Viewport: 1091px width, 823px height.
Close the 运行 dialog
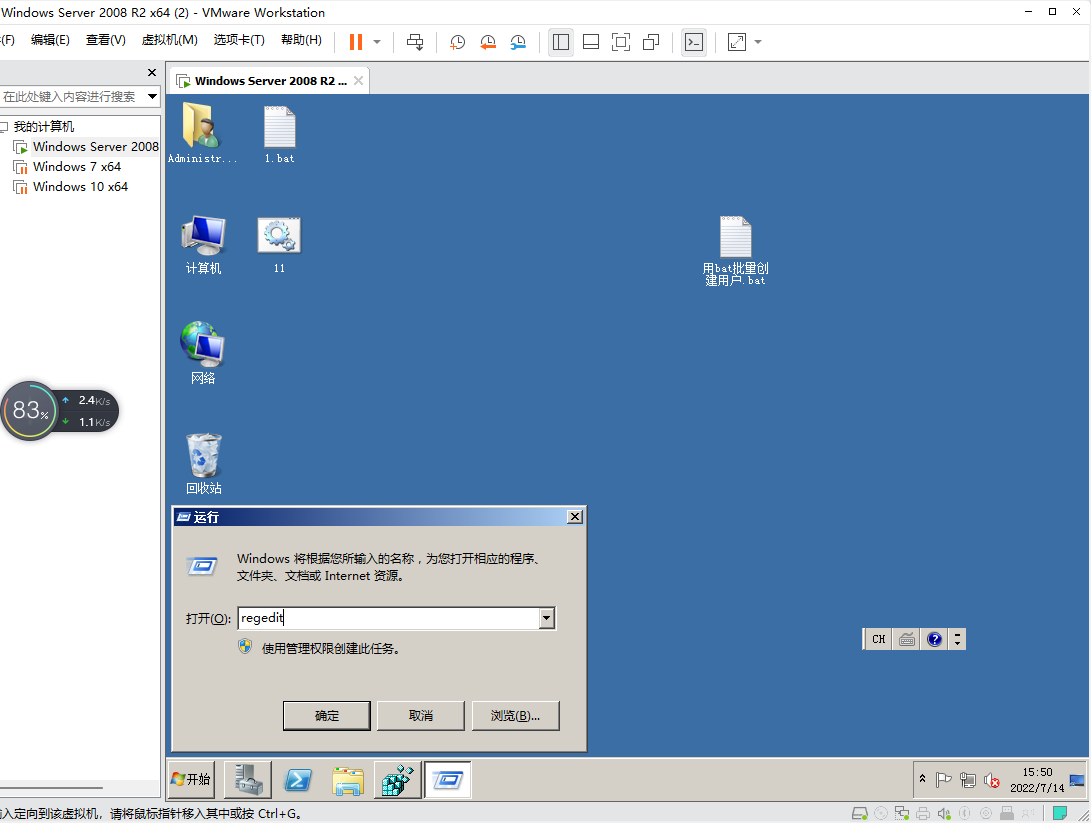[x=575, y=517]
